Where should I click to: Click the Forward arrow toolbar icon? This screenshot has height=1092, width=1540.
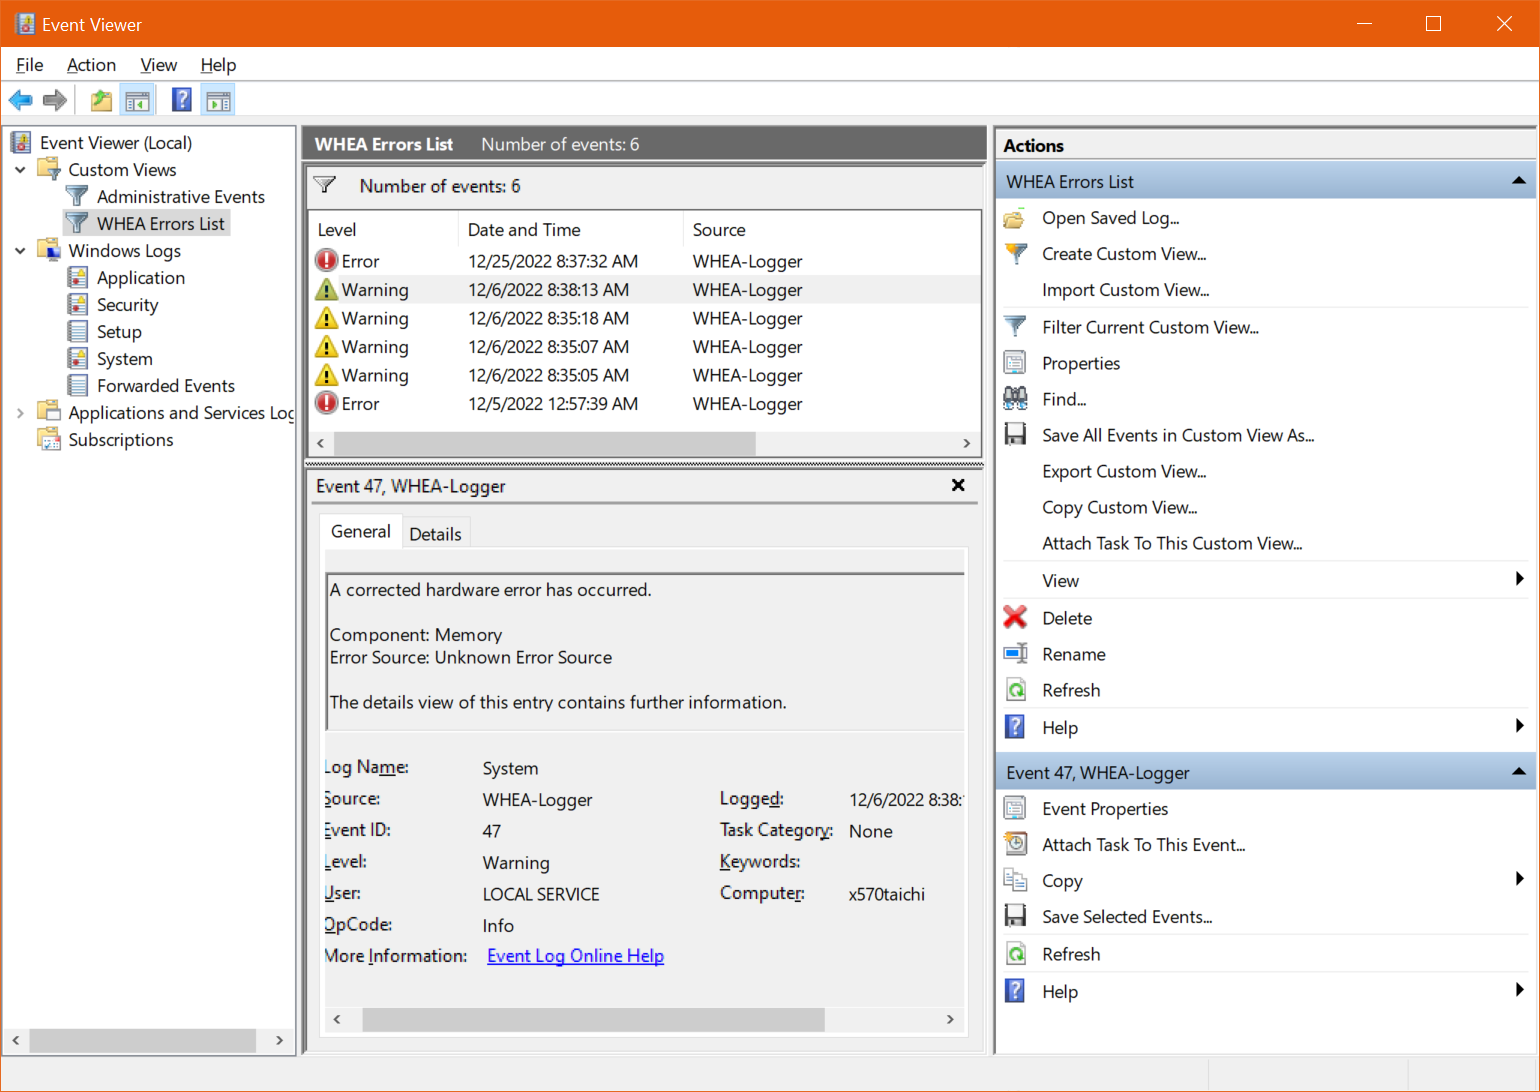[x=55, y=100]
